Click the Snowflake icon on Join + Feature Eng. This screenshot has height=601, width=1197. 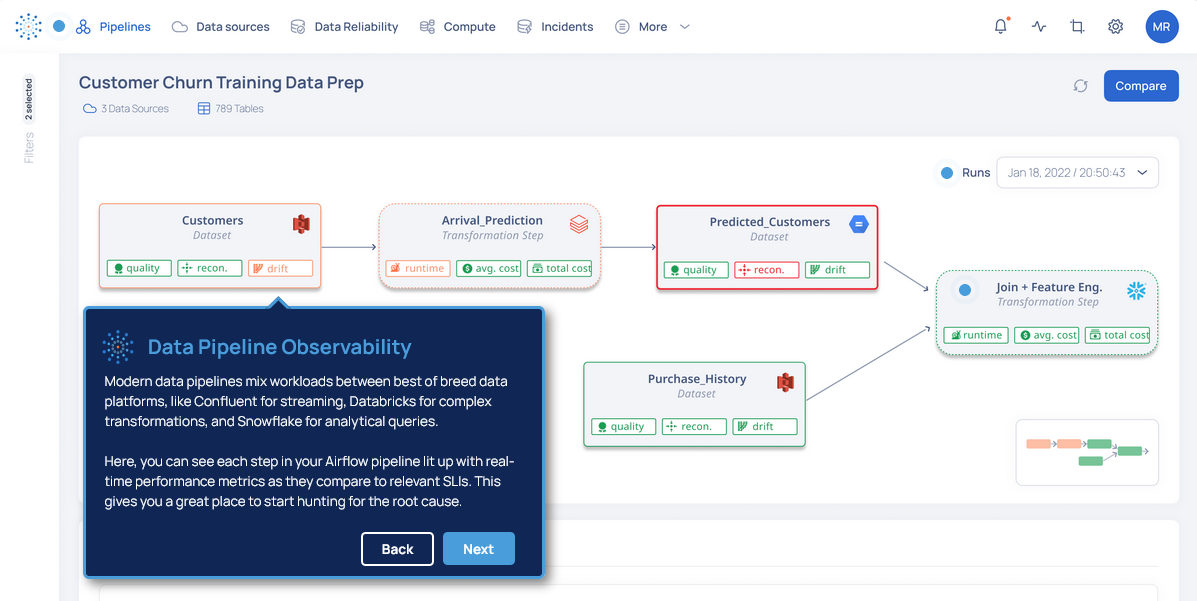click(1137, 291)
